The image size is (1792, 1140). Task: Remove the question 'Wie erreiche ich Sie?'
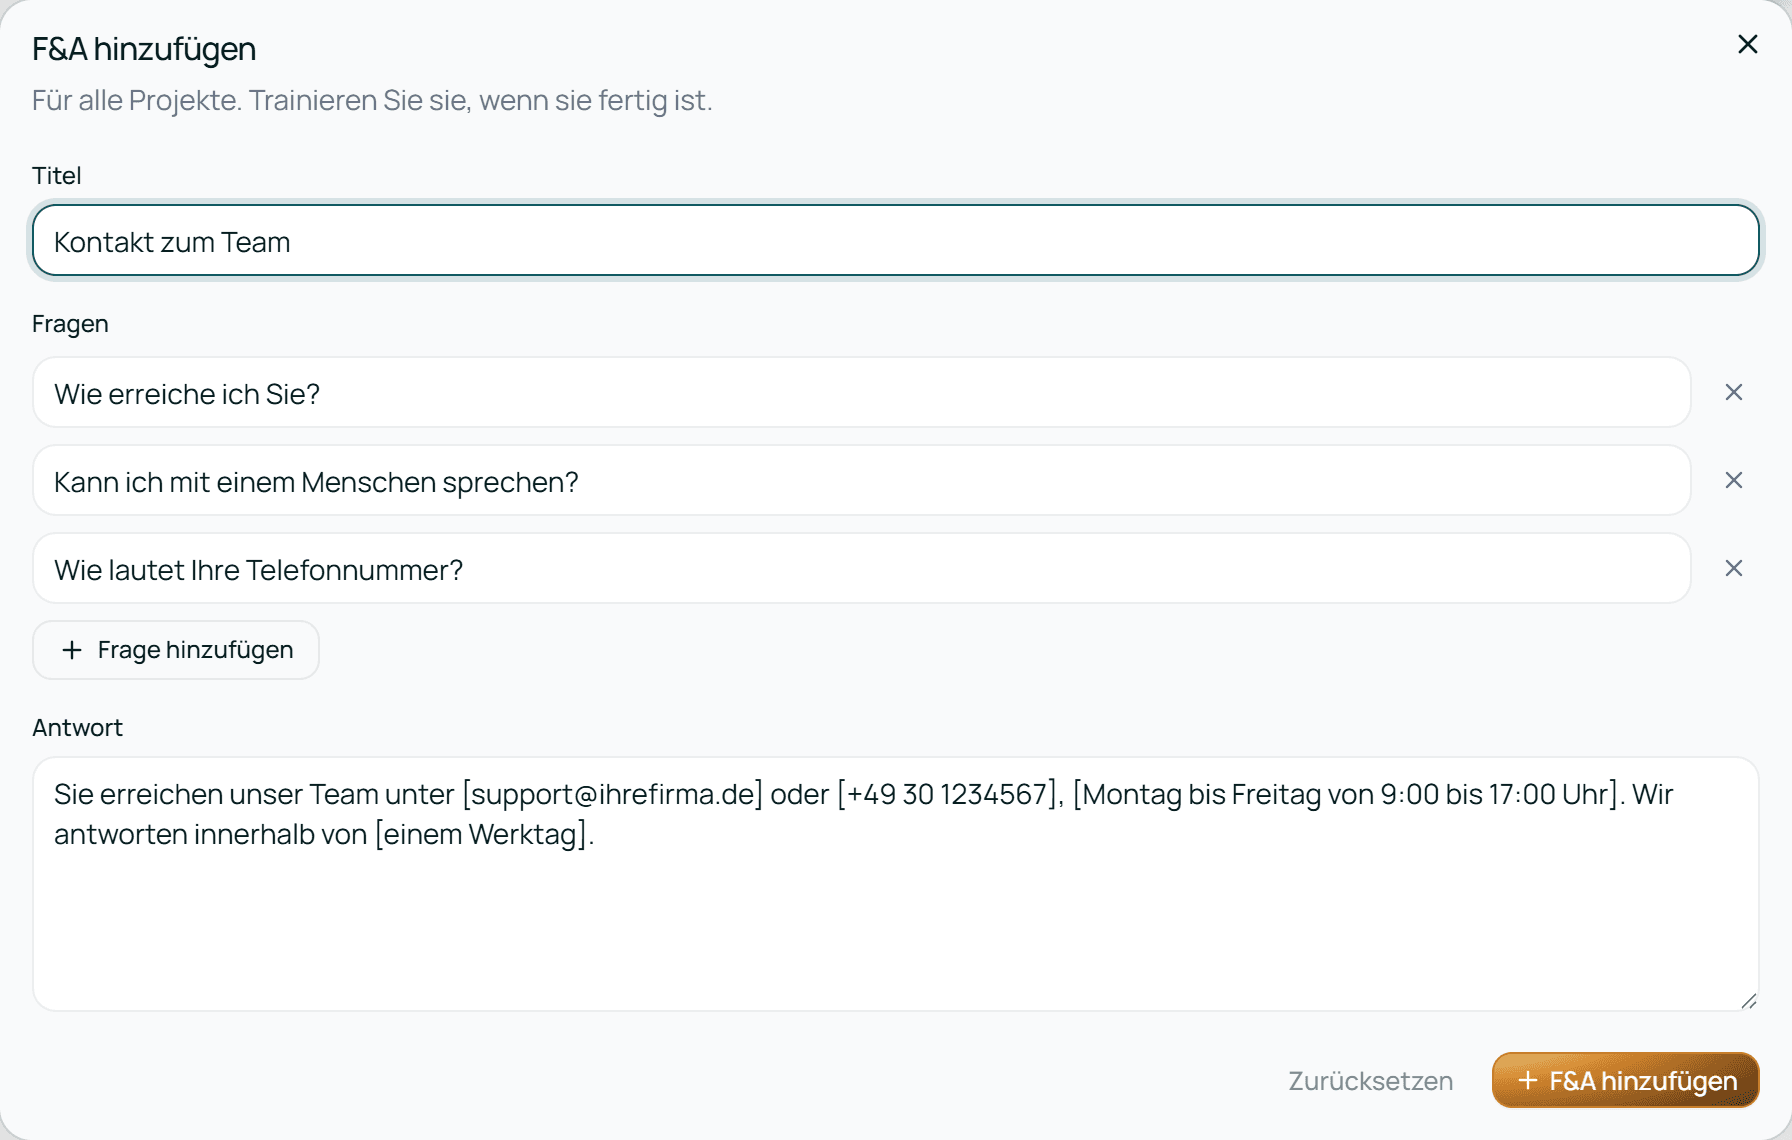point(1734,392)
